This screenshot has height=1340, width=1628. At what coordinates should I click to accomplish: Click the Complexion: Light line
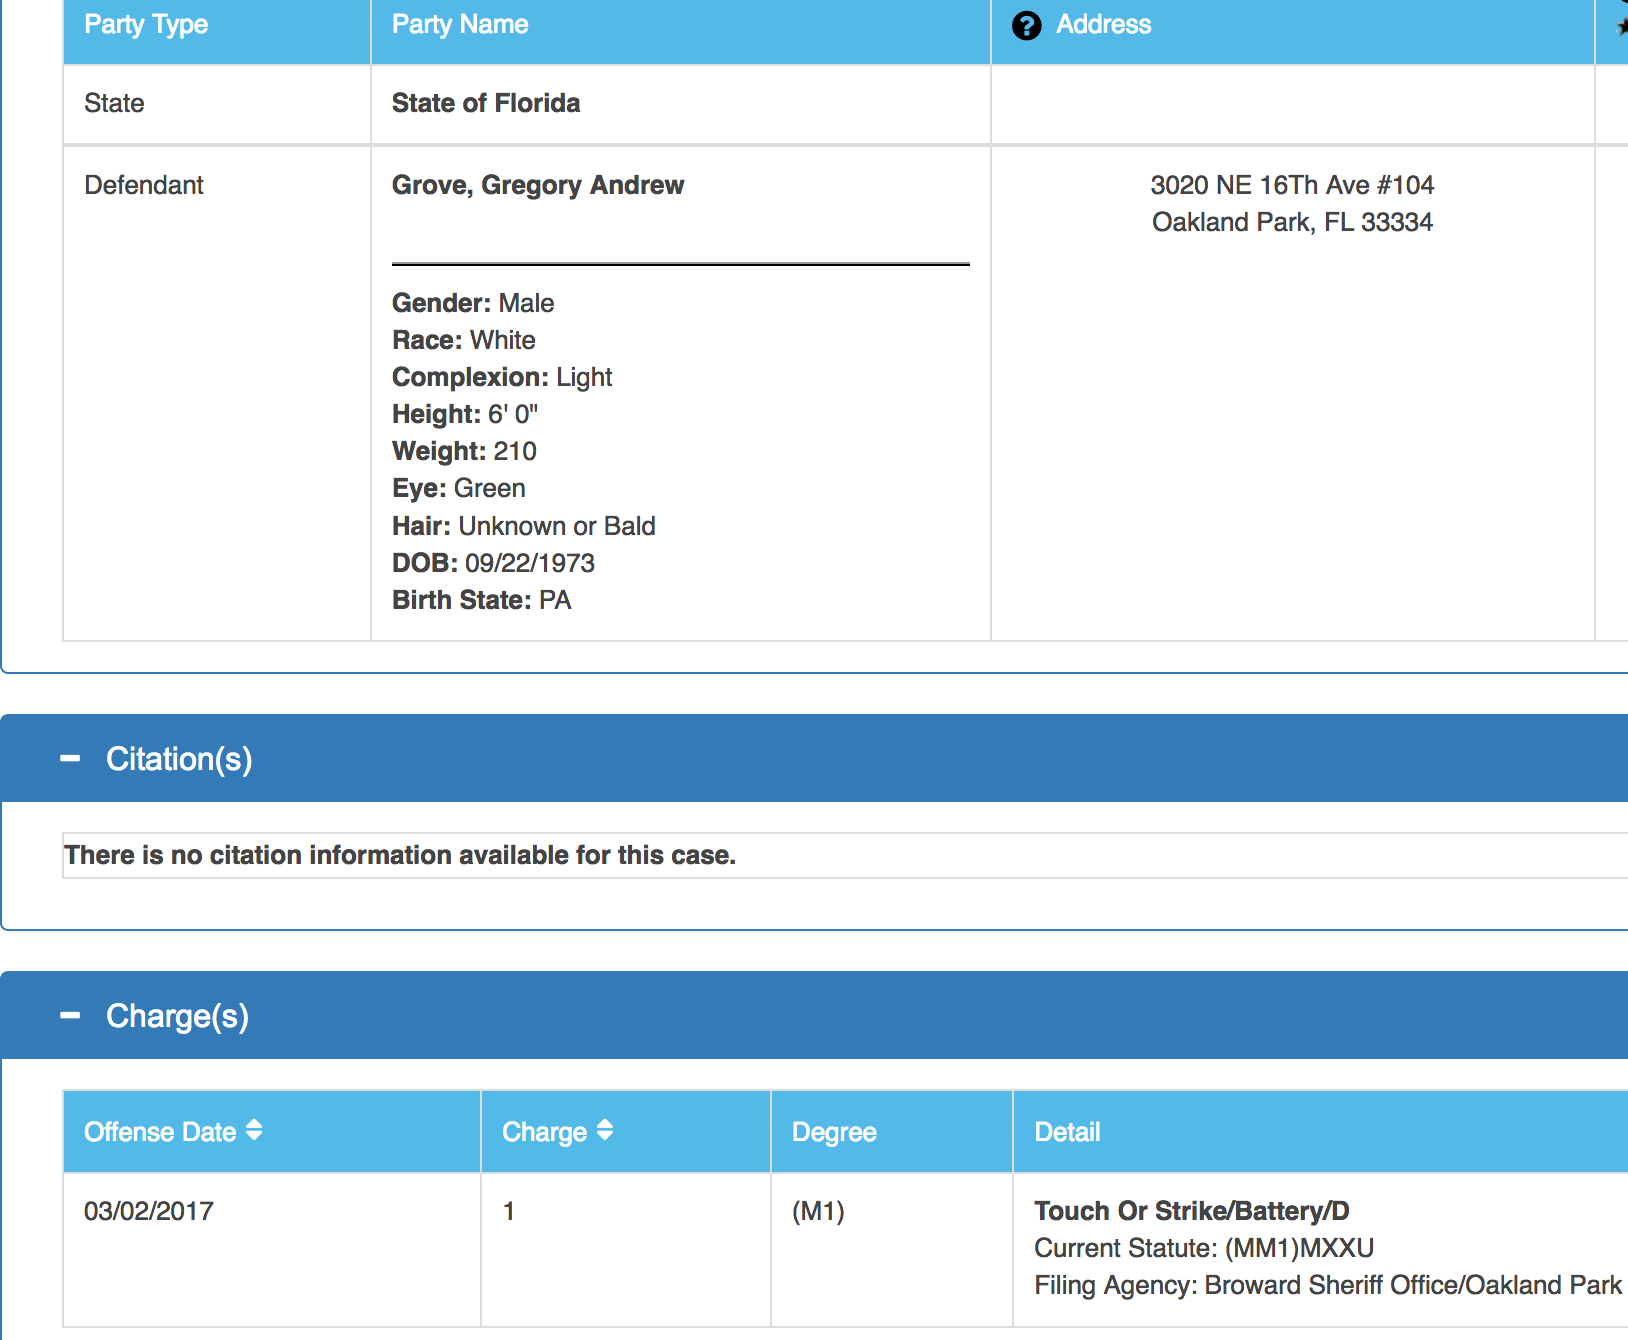pyautogui.click(x=502, y=377)
